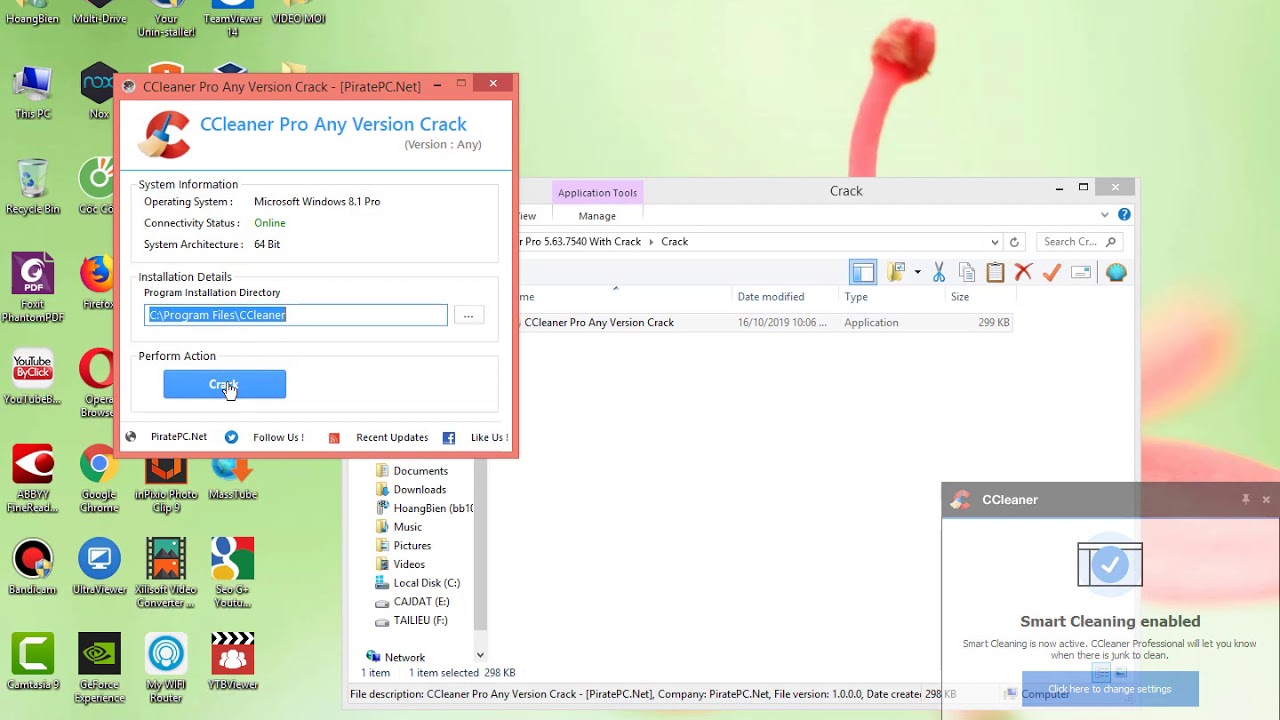Click the shell icon in Explorer toolbar
This screenshot has height=720, width=1280.
coord(1116,272)
